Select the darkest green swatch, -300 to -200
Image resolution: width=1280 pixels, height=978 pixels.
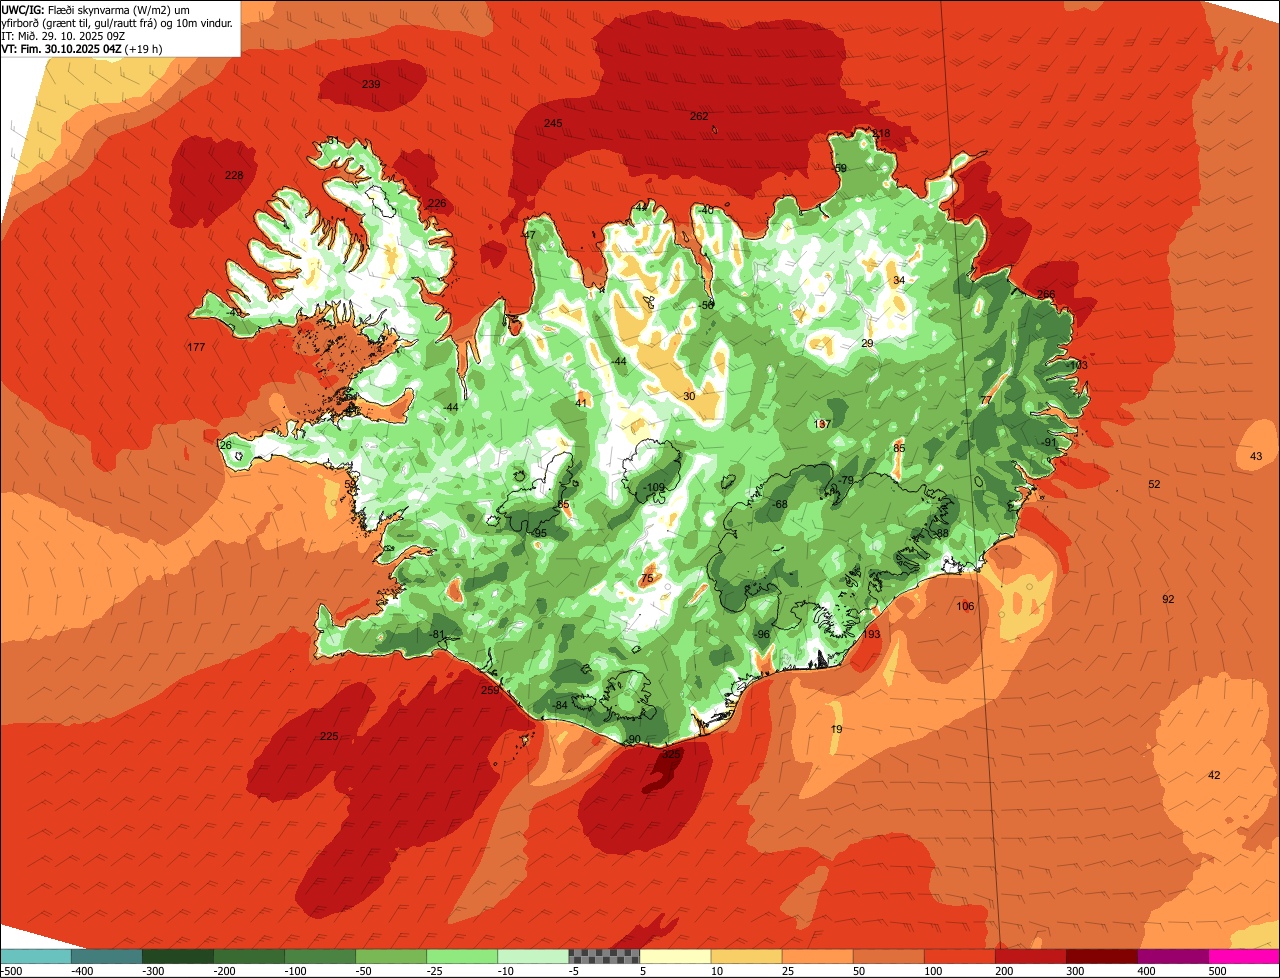pyautogui.click(x=178, y=956)
